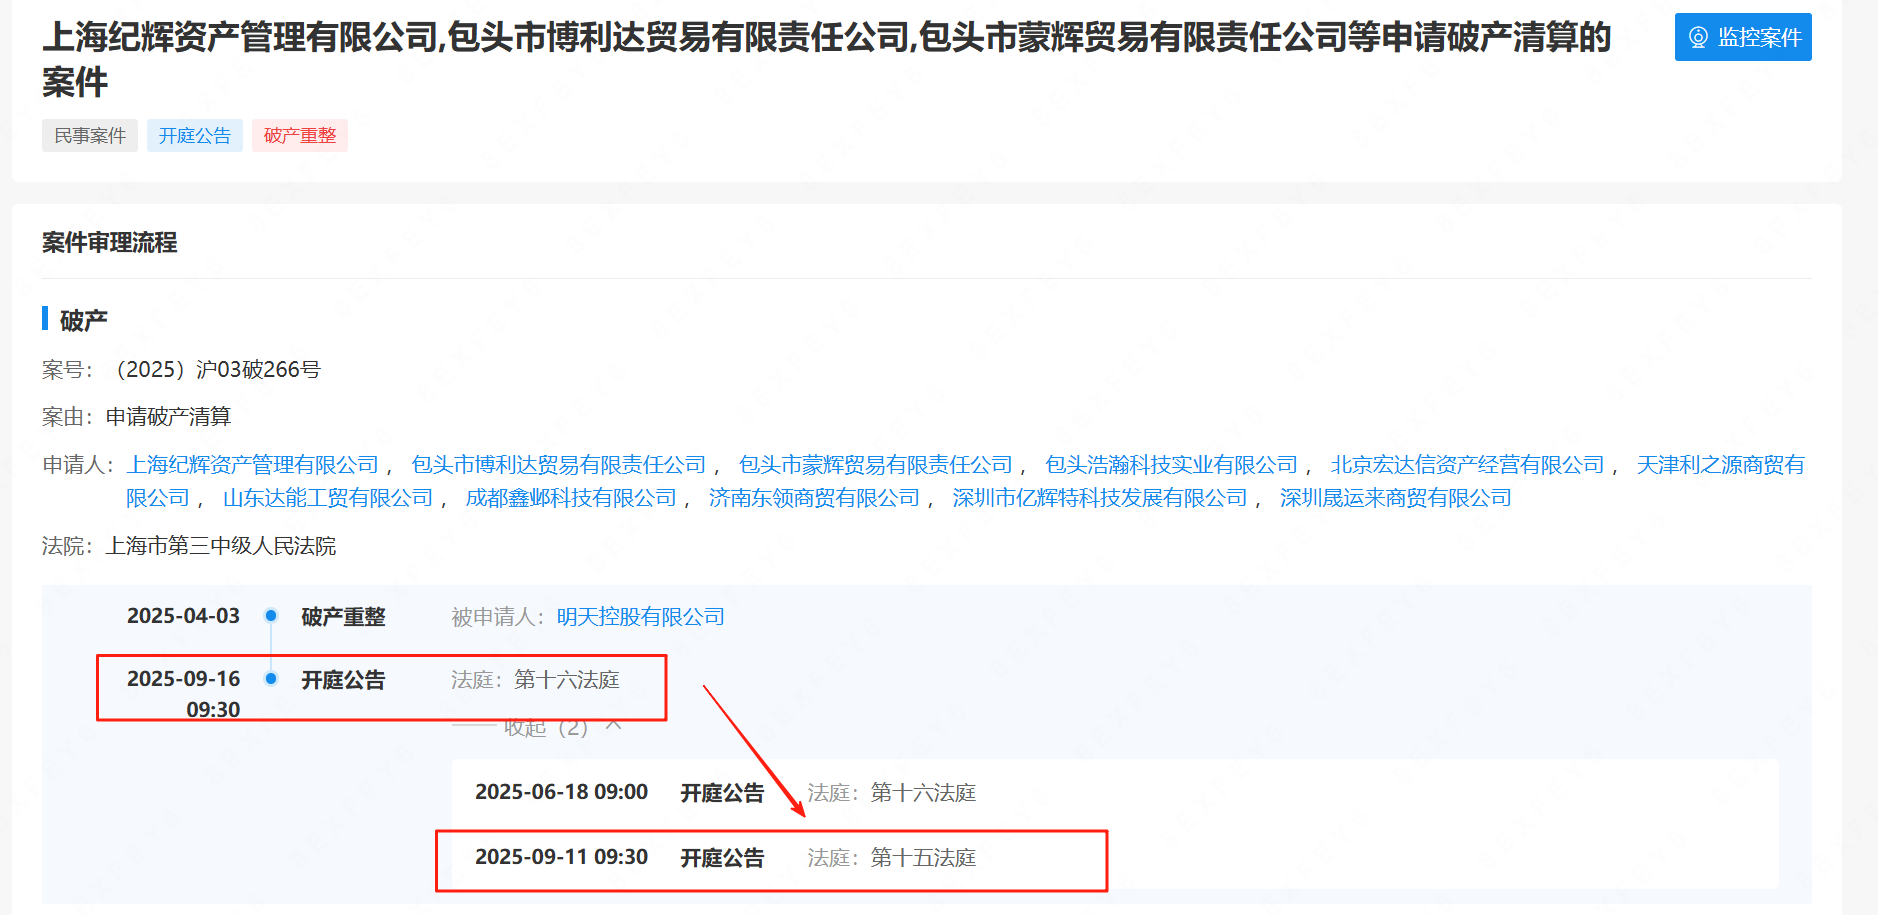Select the 民事案件 tag

coord(90,135)
